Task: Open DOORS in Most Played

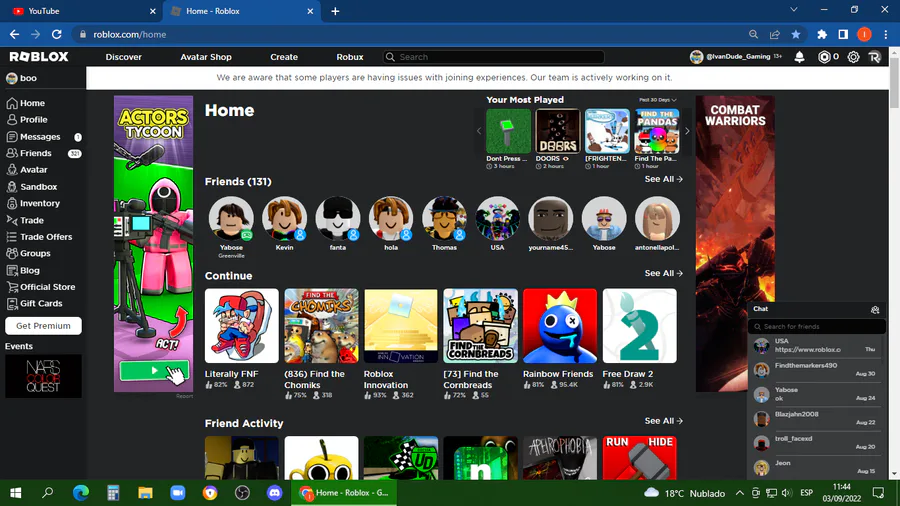Action: coord(557,131)
